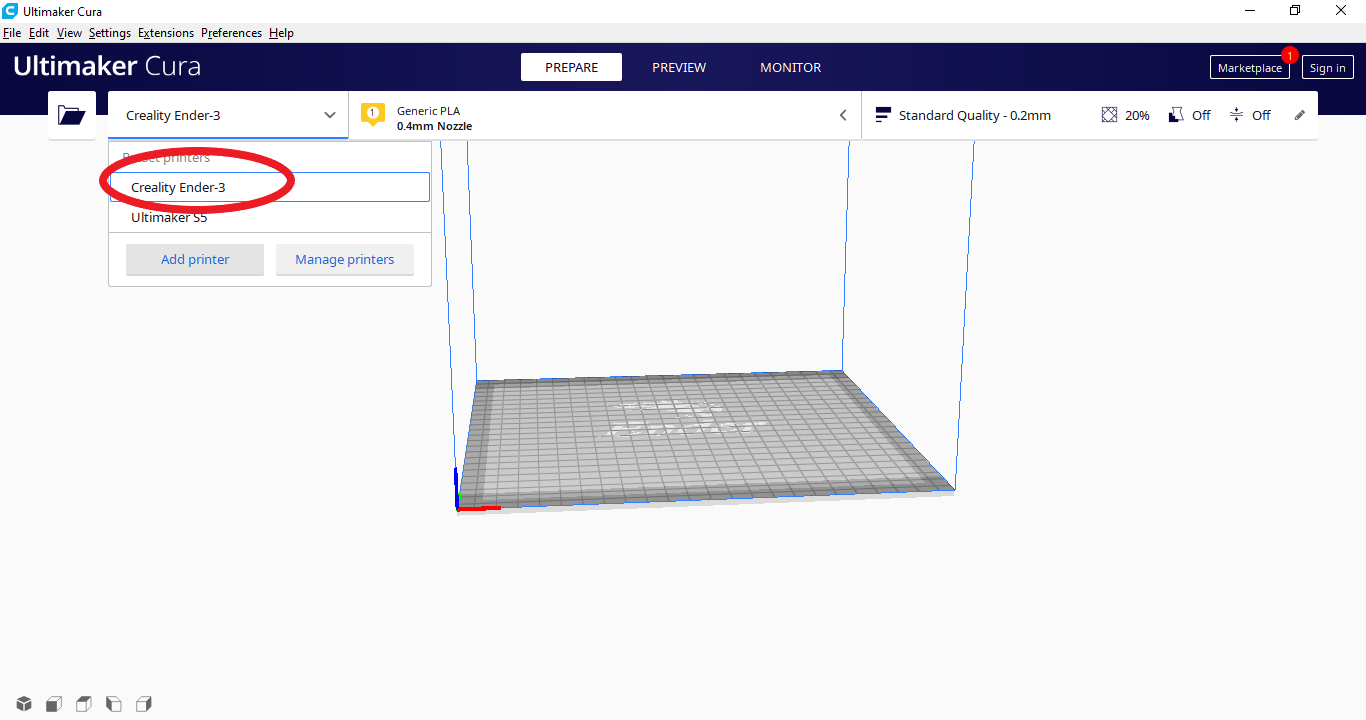
Task: Click the extruder 1 material icon
Action: (x=373, y=114)
